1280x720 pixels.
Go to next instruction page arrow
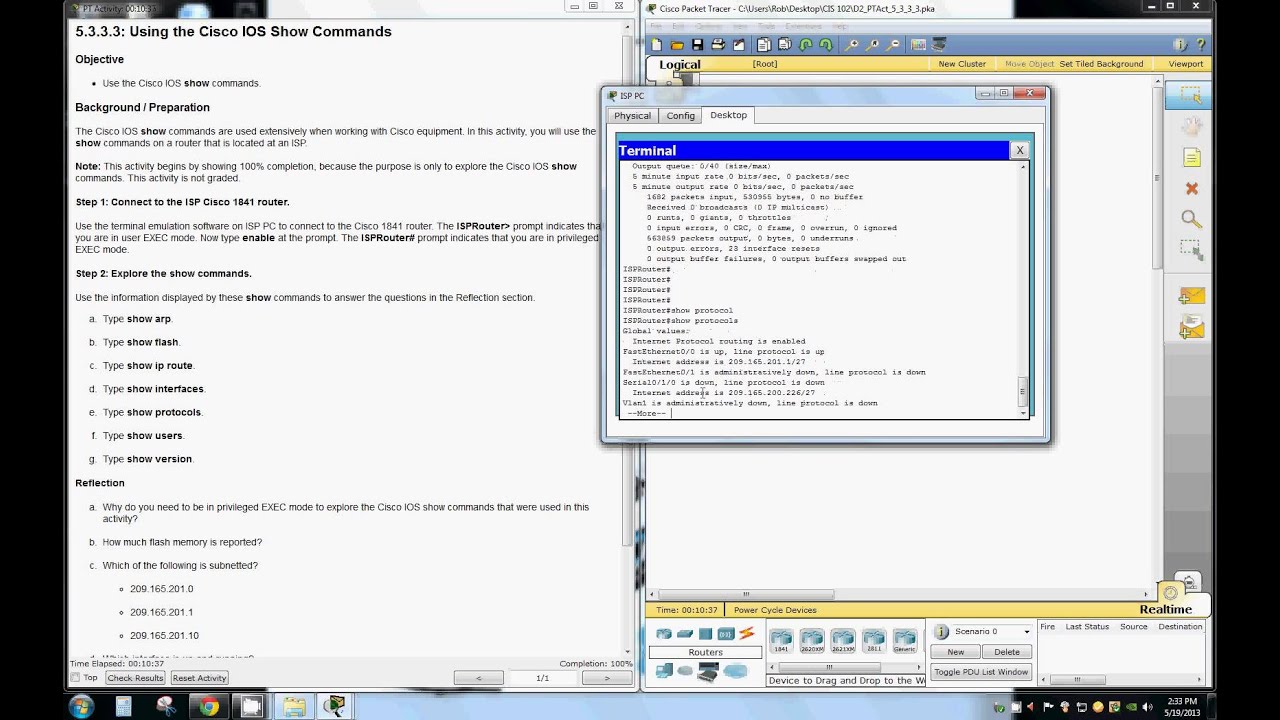606,678
